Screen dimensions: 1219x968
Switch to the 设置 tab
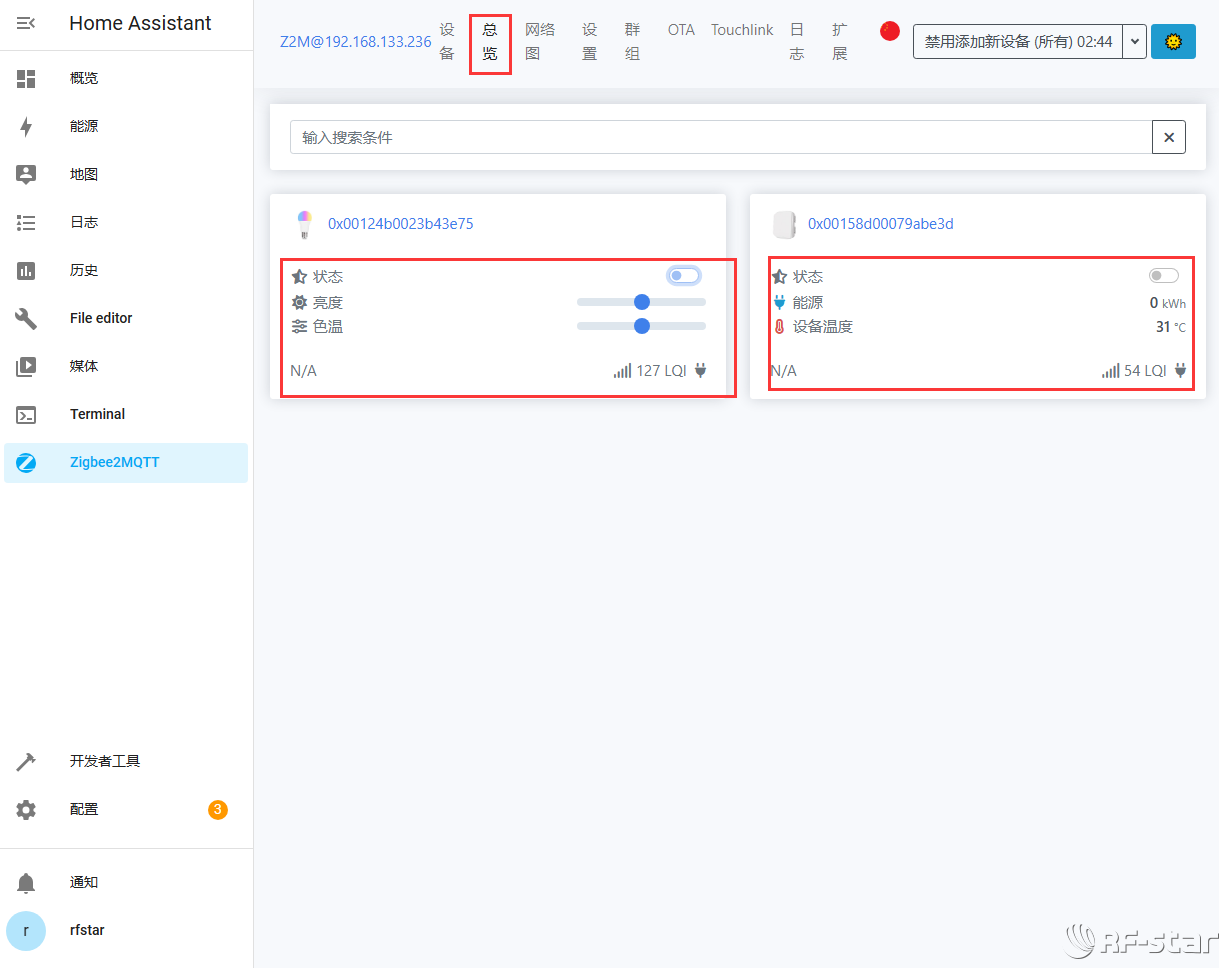(589, 42)
